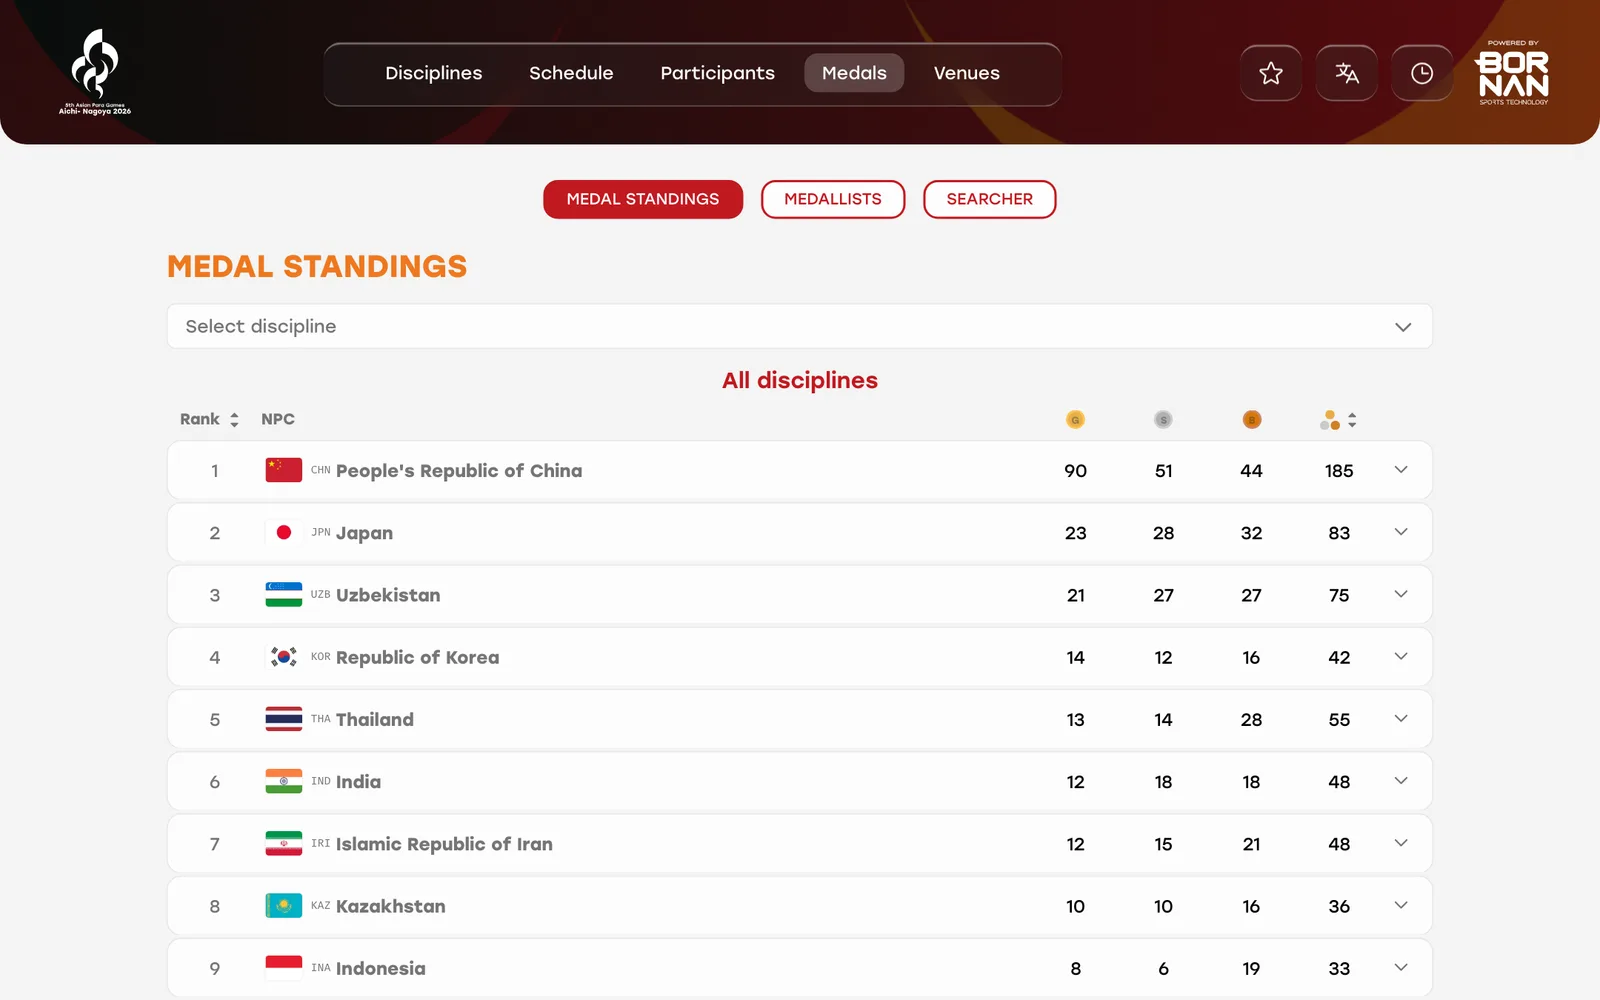
Task: Expand the Islamic Republic of Iran row
Action: 1401,843
